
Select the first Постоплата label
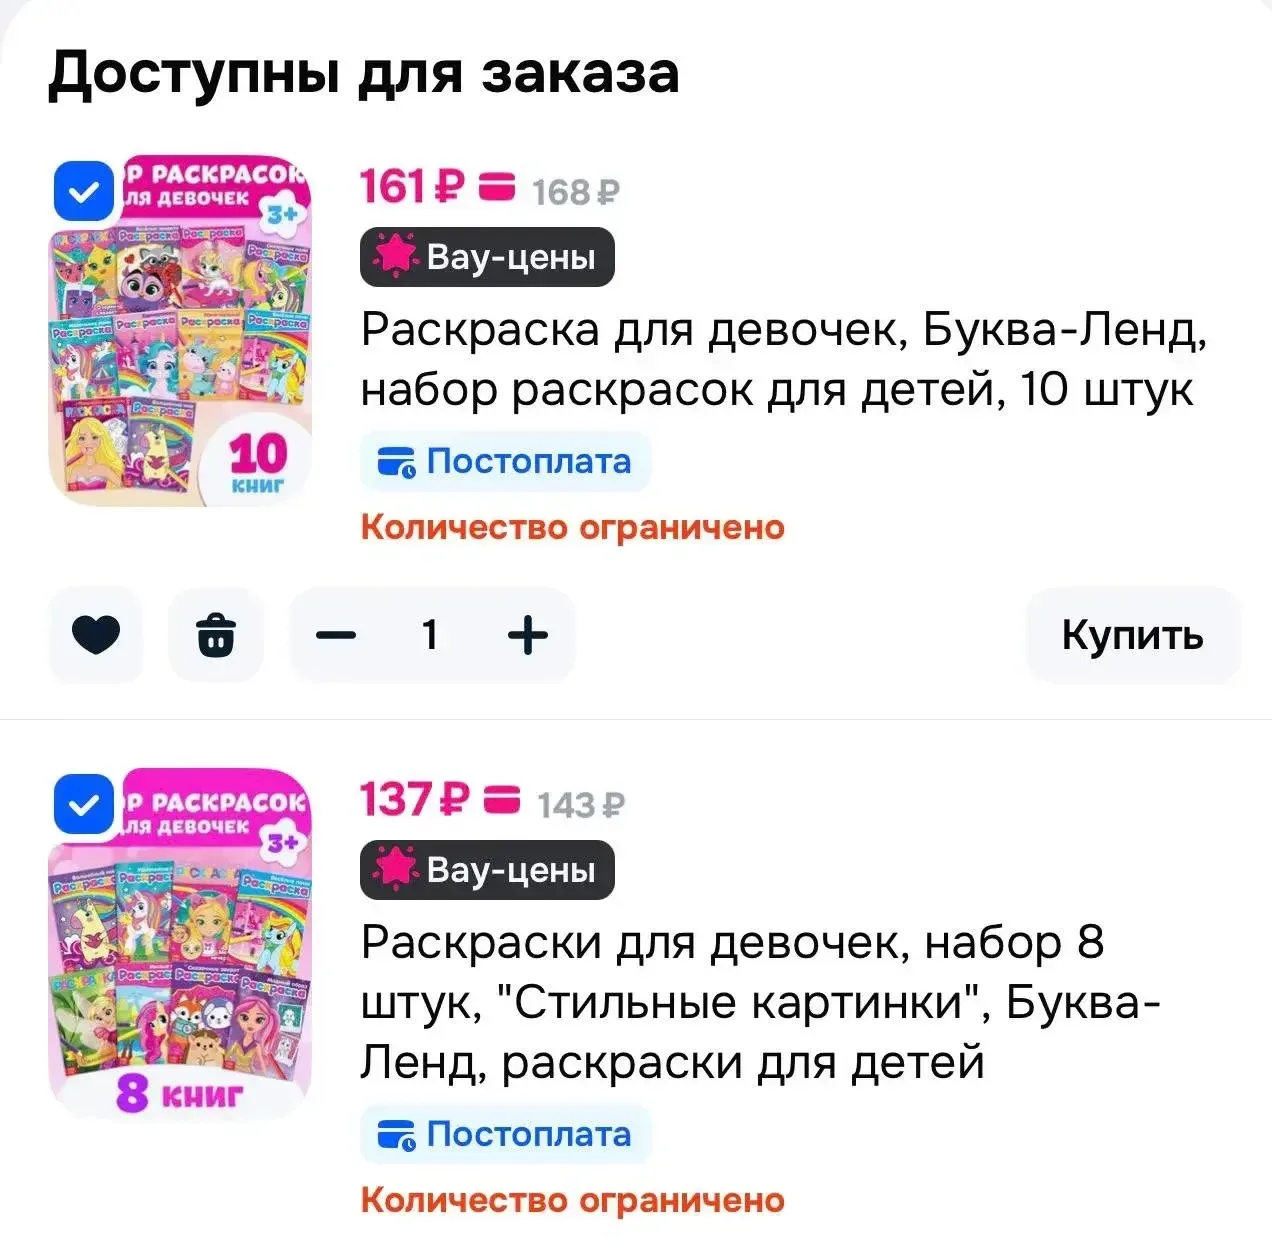coord(505,462)
